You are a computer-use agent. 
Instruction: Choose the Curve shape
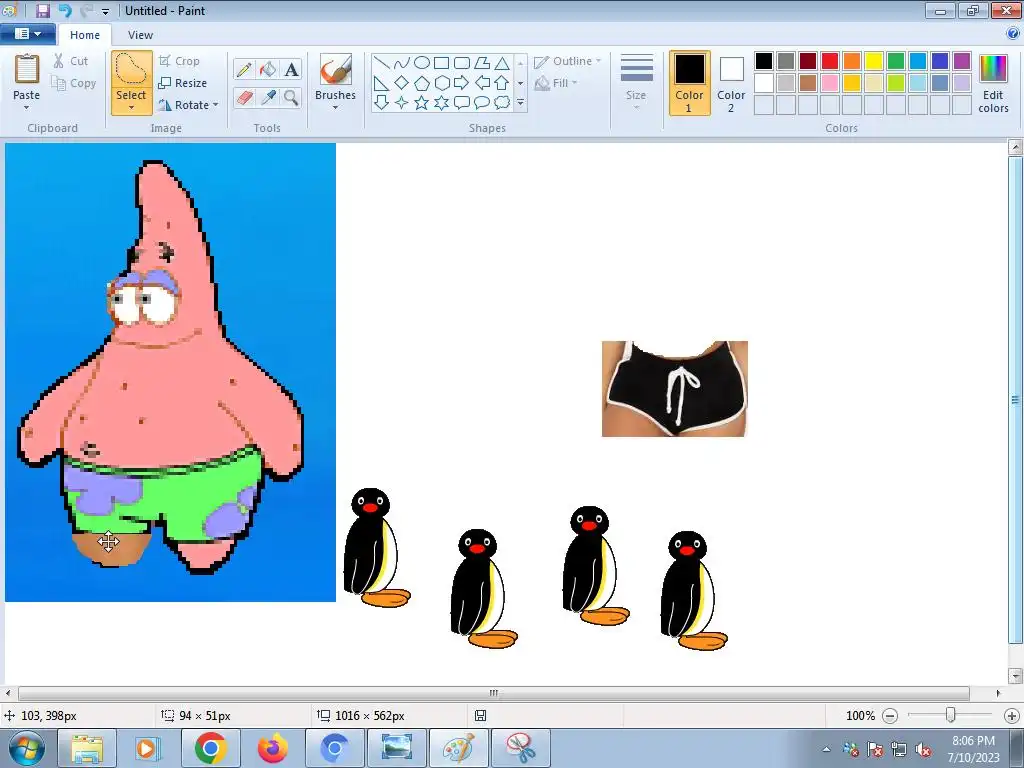[x=402, y=63]
